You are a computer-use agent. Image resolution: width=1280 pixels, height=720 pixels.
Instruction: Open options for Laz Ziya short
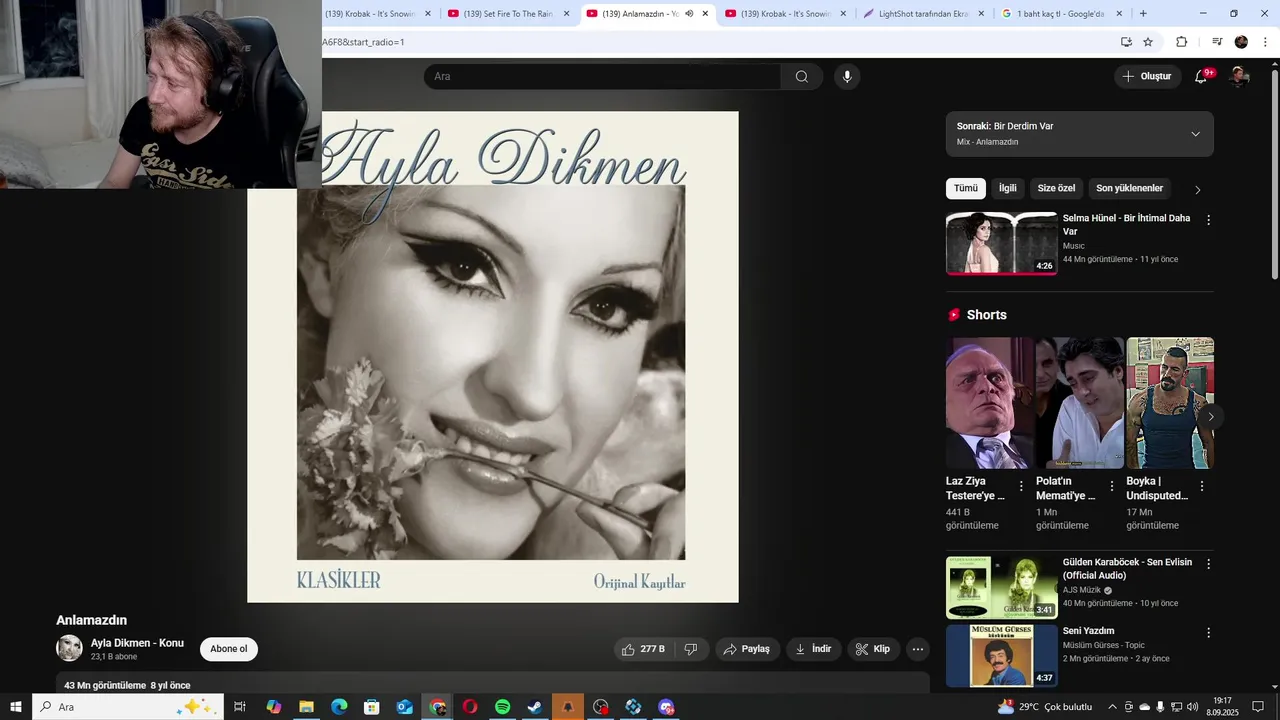[1021, 486]
